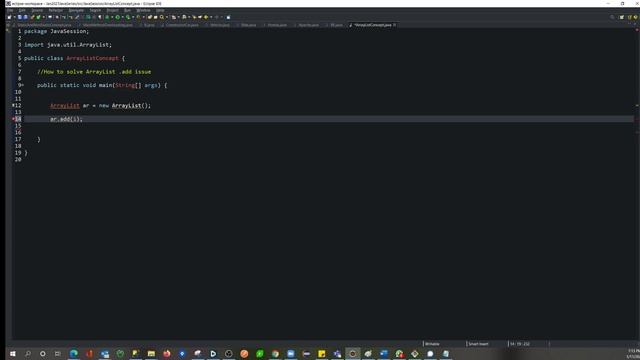Screen dimensions: 640x360
Task: Click the New file toolbar icon
Action: 9,17
